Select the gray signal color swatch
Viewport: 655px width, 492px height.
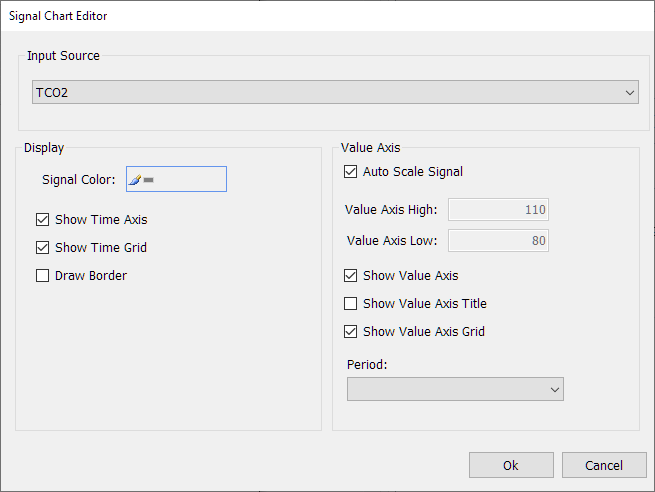coord(149,180)
